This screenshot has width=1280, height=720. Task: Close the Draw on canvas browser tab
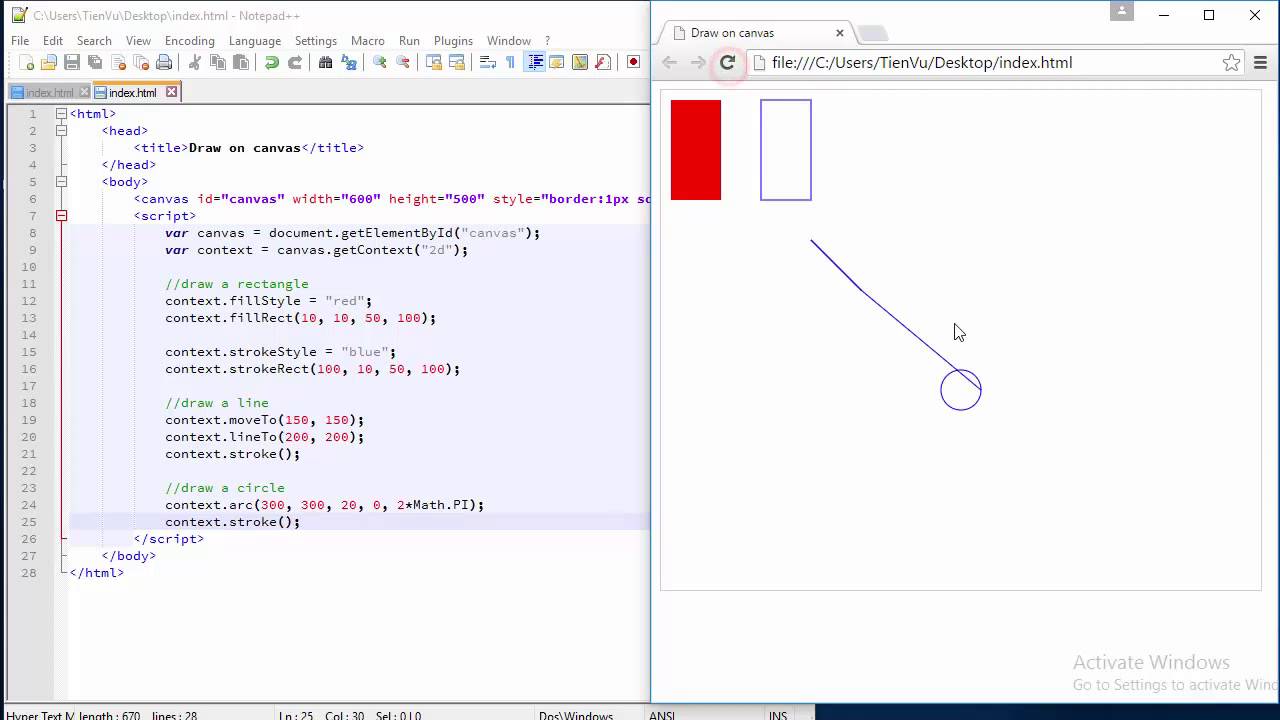tap(840, 33)
